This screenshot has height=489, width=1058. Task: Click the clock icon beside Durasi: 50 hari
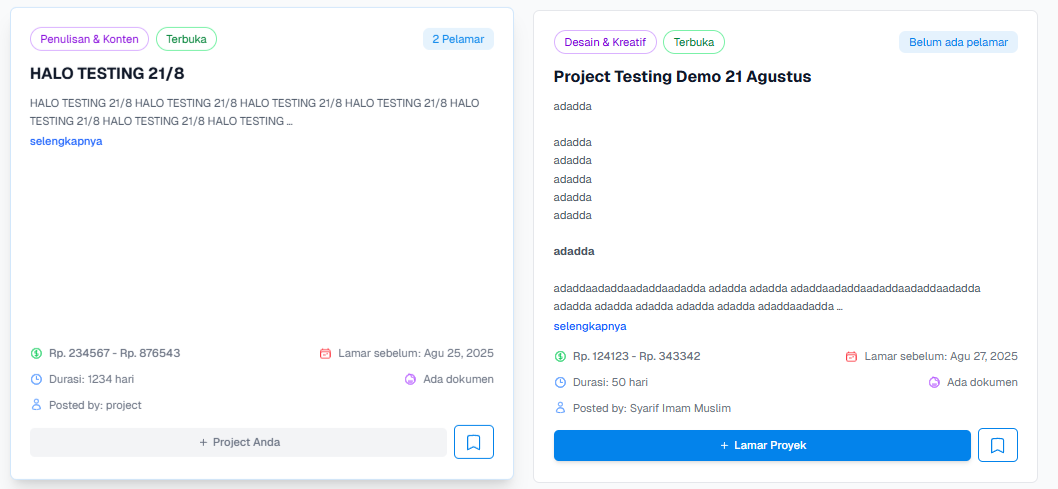click(x=560, y=382)
